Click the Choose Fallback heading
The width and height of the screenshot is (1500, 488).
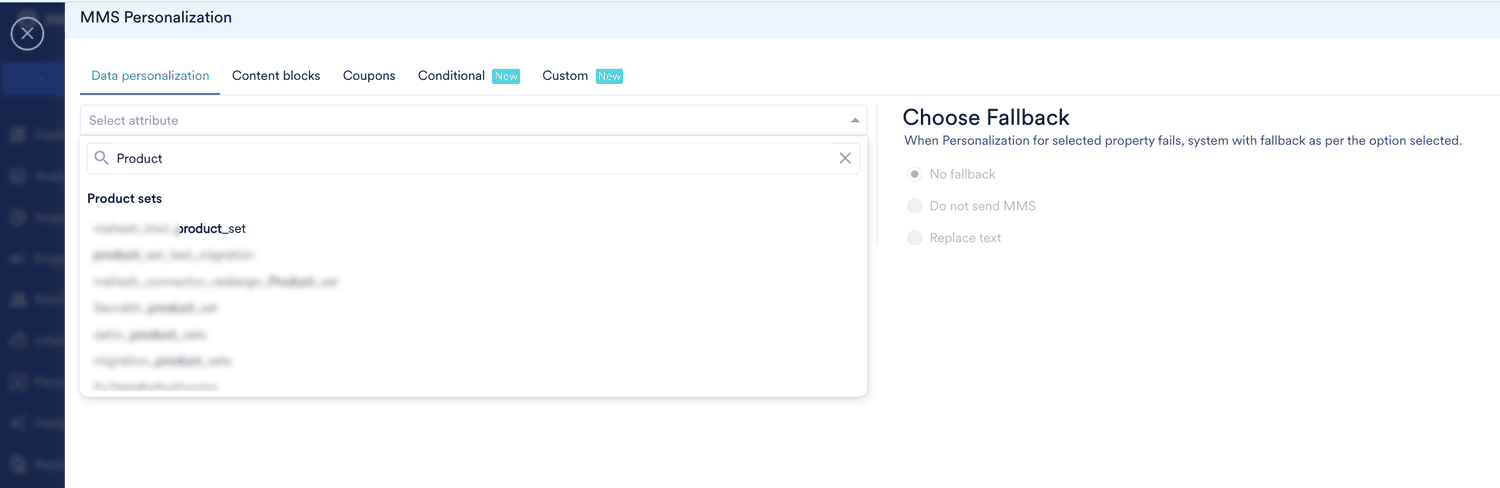click(986, 118)
